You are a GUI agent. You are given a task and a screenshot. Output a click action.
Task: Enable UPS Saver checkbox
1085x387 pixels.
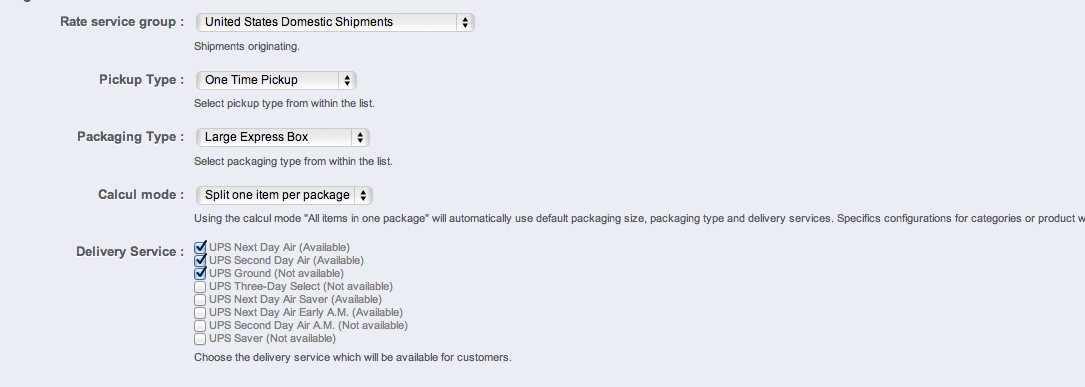click(x=200, y=339)
